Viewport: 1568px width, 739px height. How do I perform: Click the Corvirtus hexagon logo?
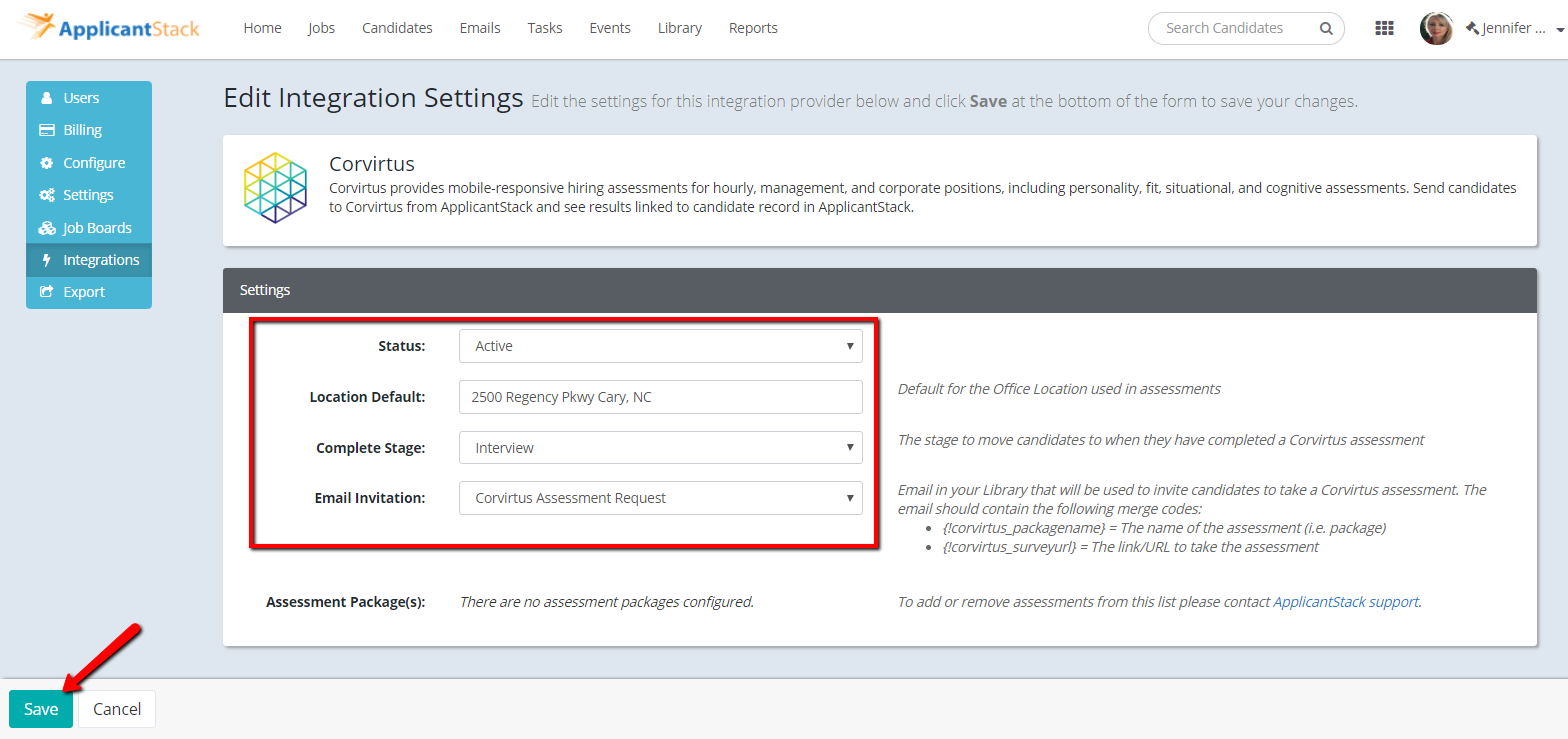click(x=275, y=187)
